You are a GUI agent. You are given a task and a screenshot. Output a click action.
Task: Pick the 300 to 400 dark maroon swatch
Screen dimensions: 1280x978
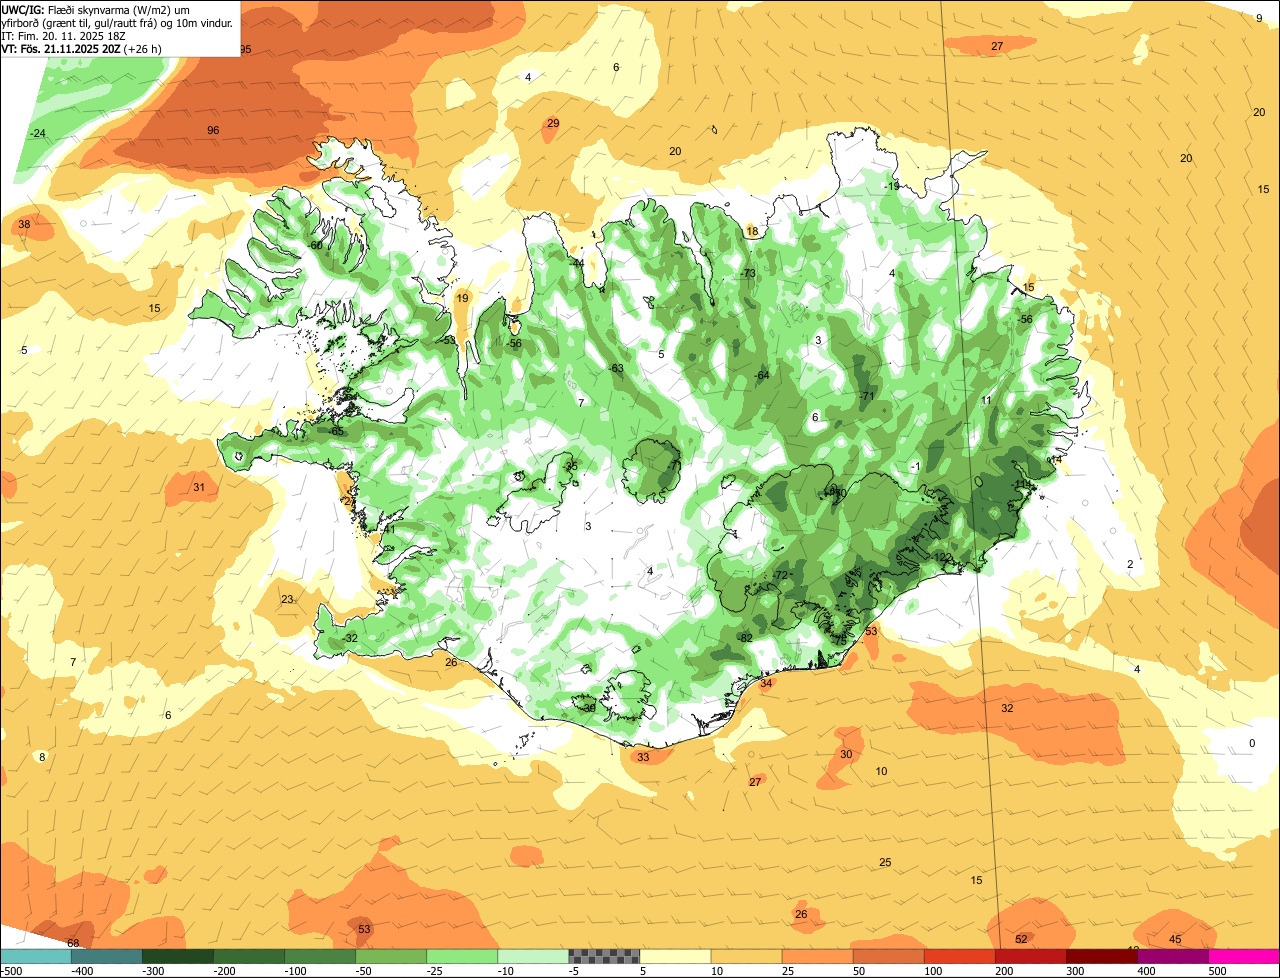click(1101, 956)
